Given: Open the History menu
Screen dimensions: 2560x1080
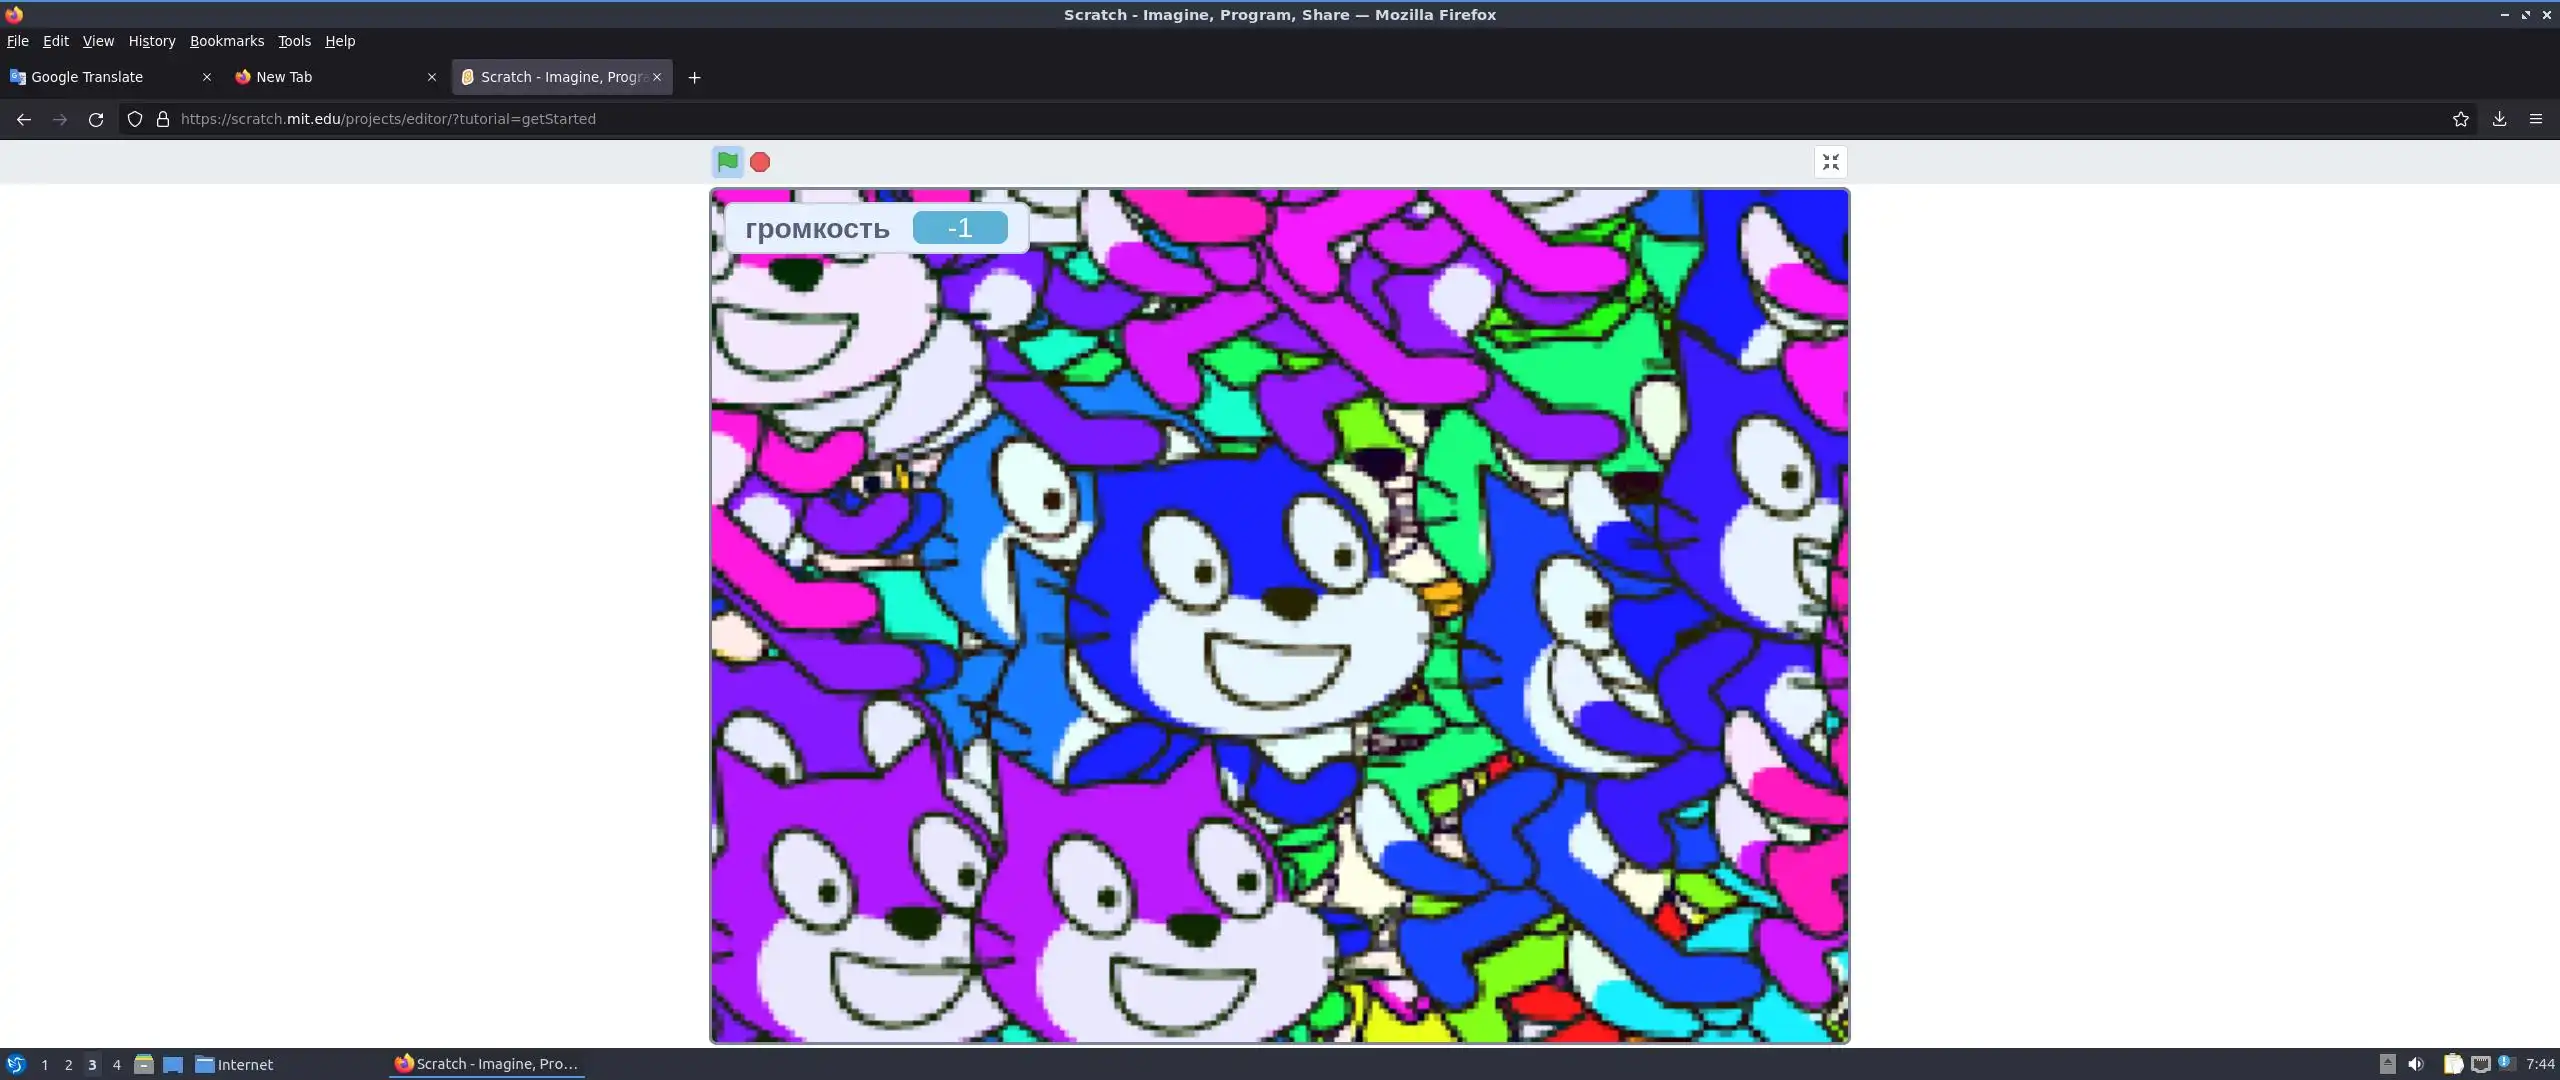Looking at the screenshot, I should [151, 41].
